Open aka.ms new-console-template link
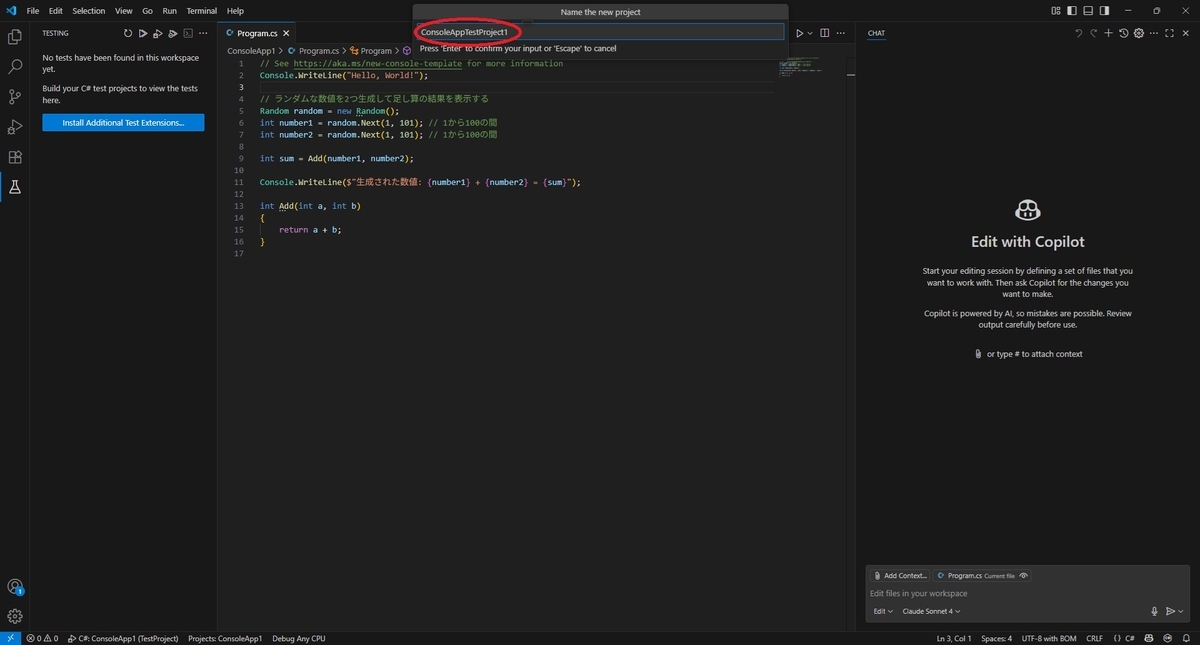Viewport: 1200px width, 645px height. click(x=378, y=63)
